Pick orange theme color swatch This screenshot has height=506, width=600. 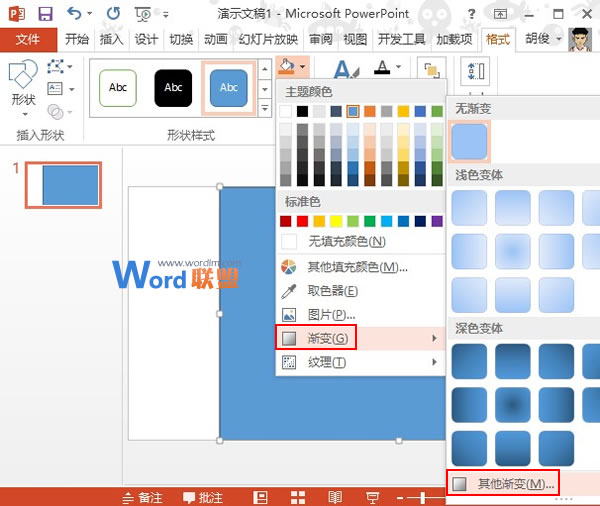click(370, 111)
